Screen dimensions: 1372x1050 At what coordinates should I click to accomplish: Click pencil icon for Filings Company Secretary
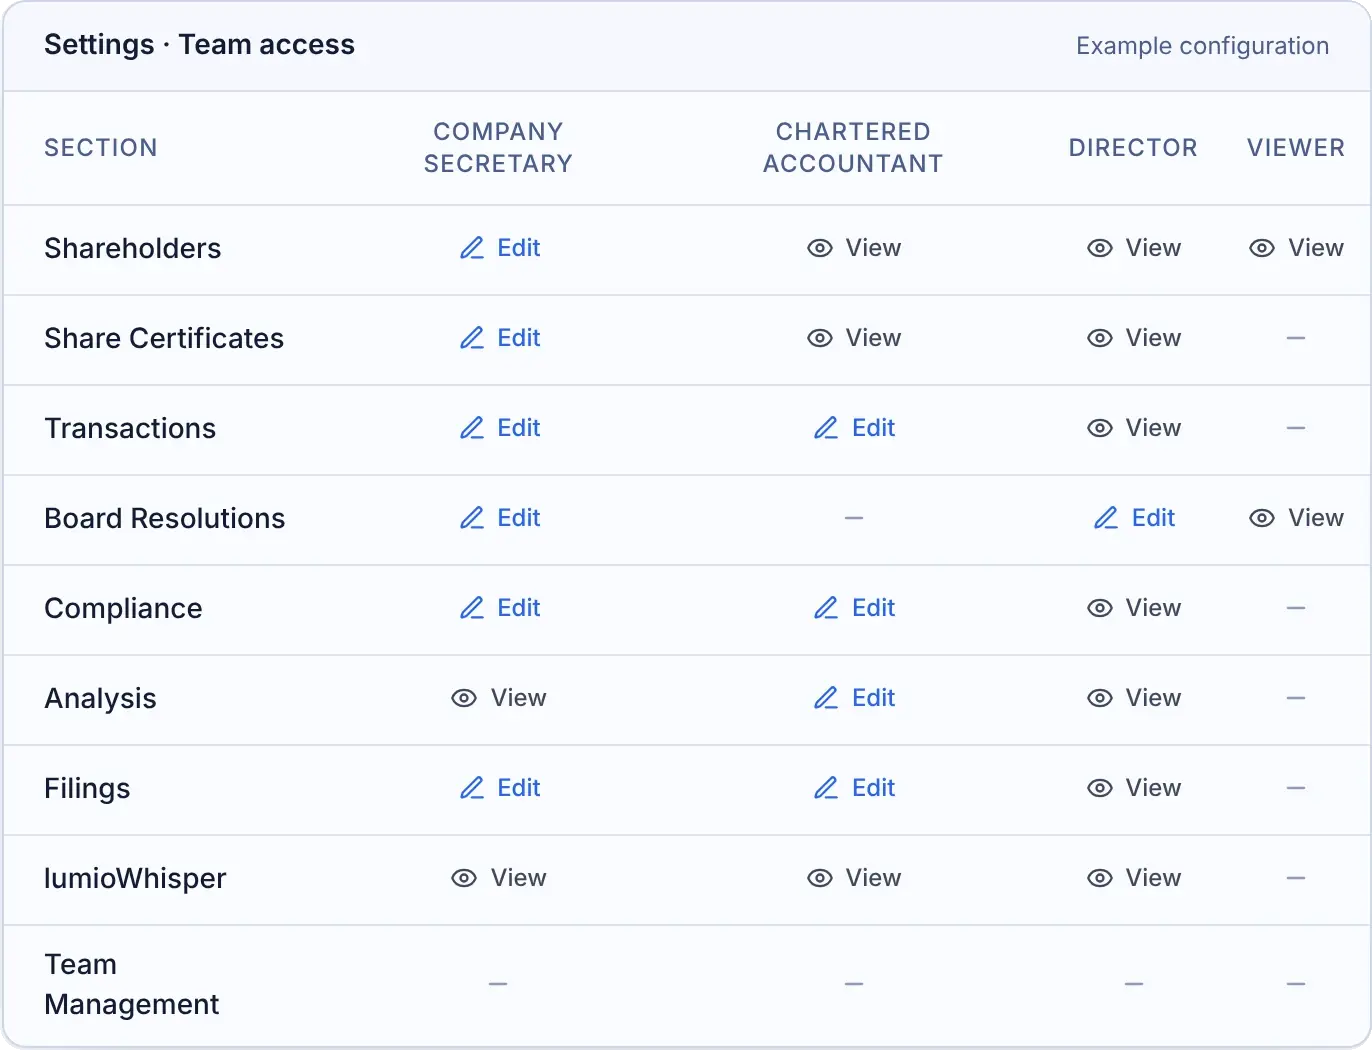[x=472, y=788]
